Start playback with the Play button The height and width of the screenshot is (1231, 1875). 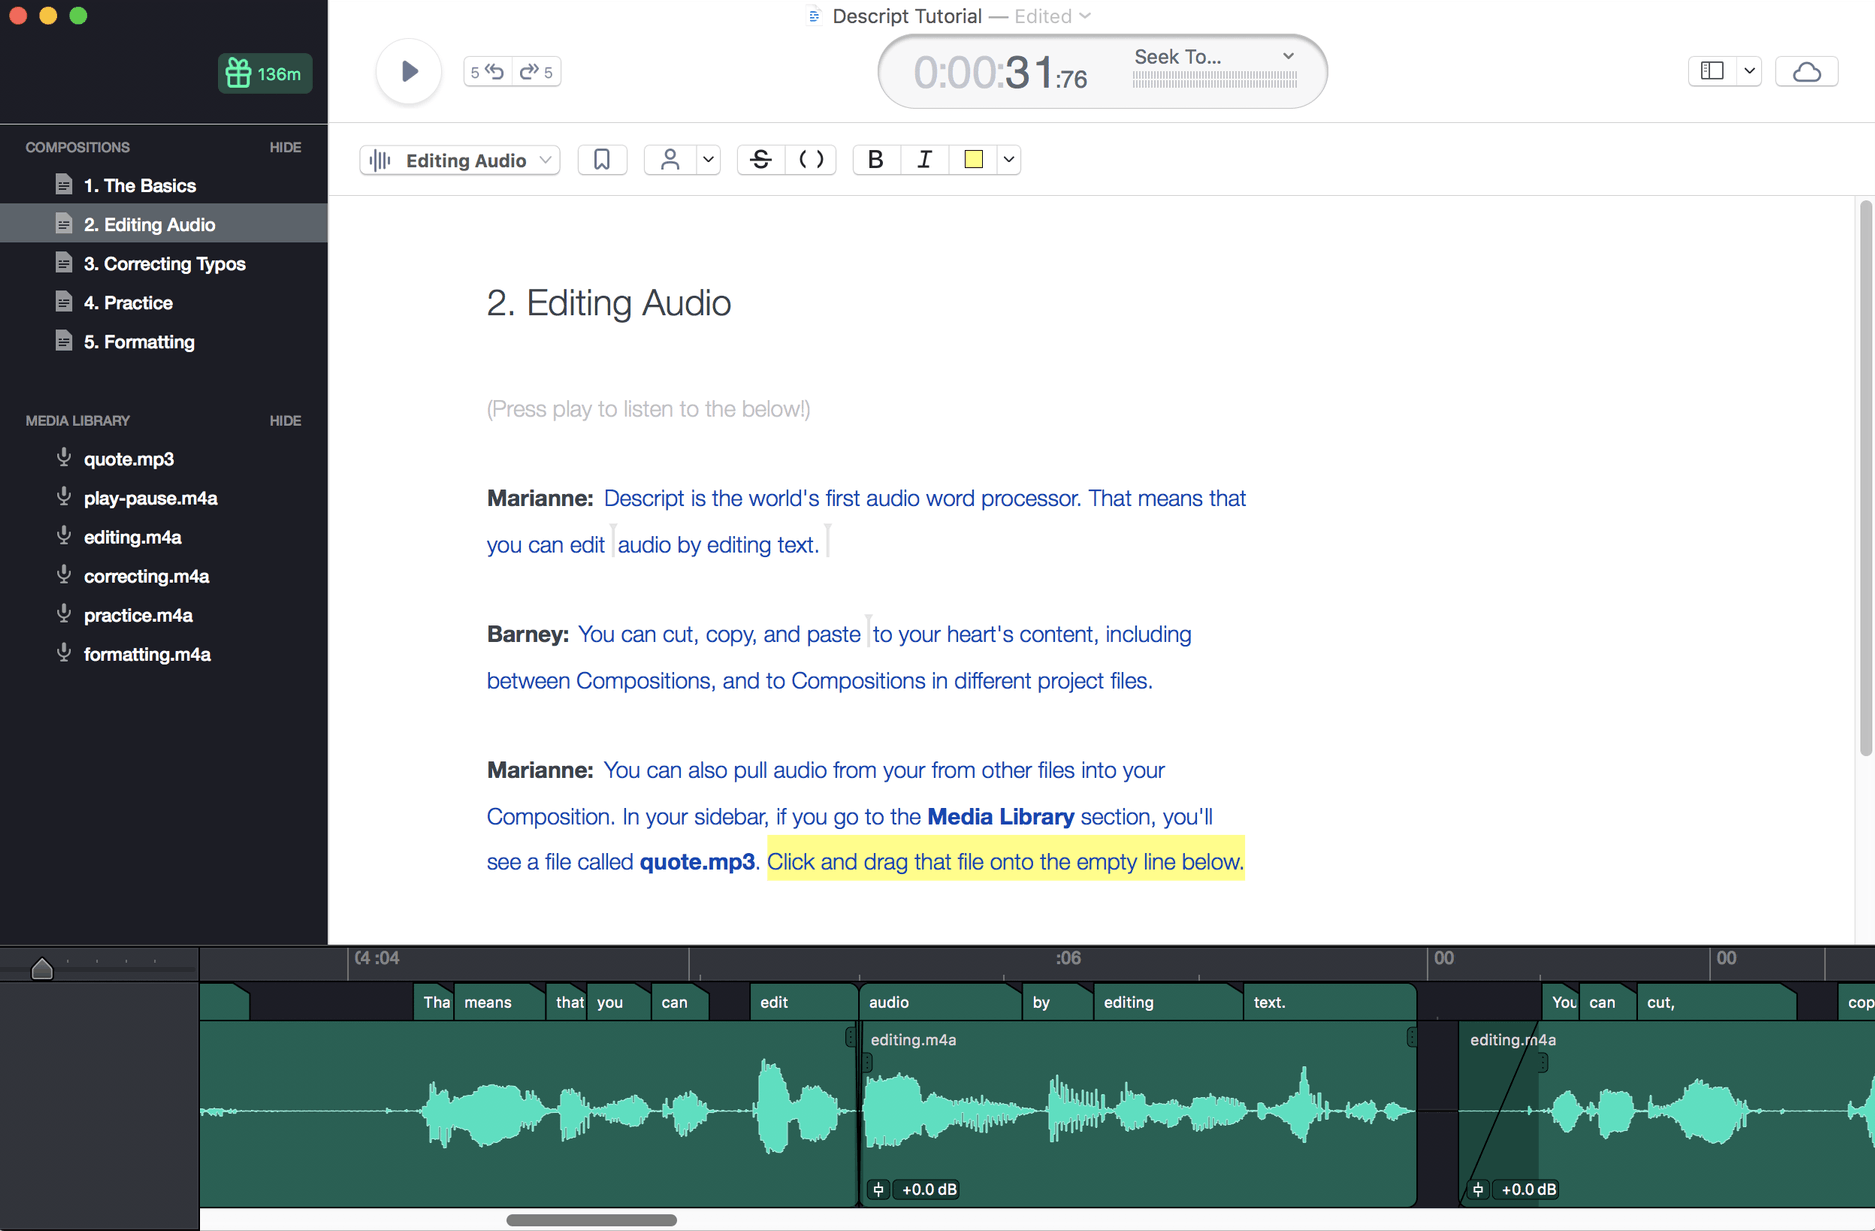pos(409,72)
